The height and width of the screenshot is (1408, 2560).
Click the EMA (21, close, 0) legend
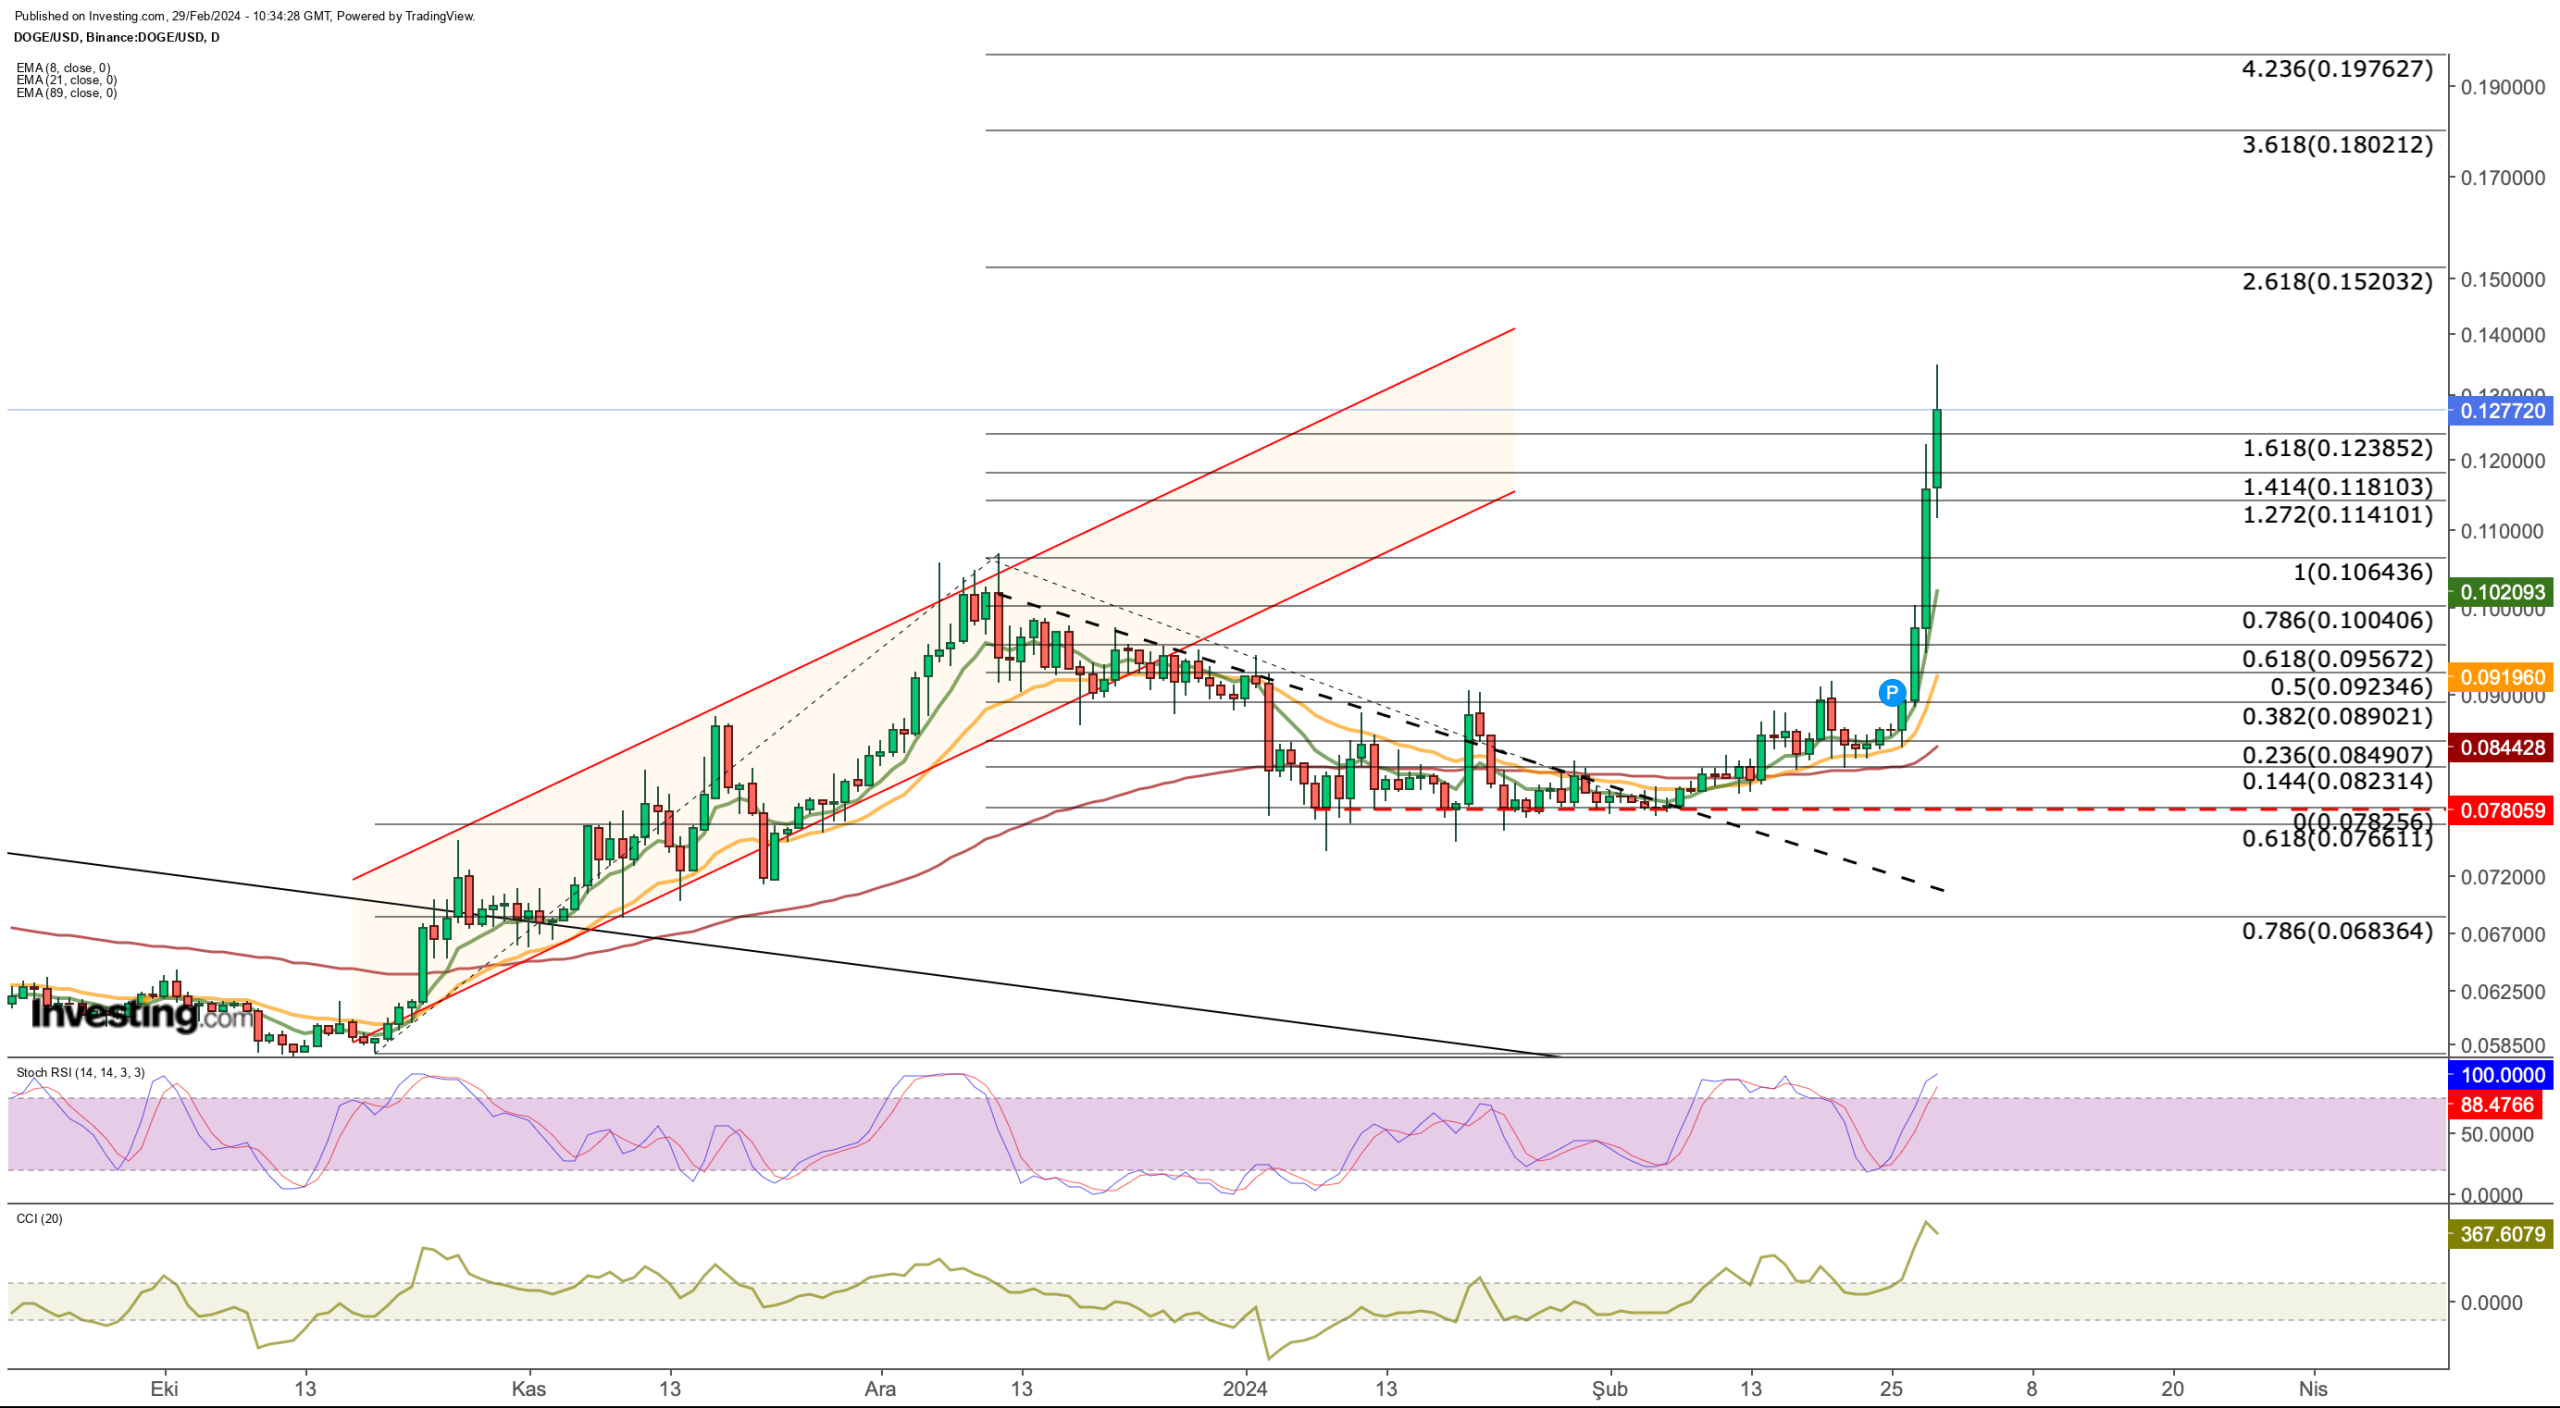point(66,80)
